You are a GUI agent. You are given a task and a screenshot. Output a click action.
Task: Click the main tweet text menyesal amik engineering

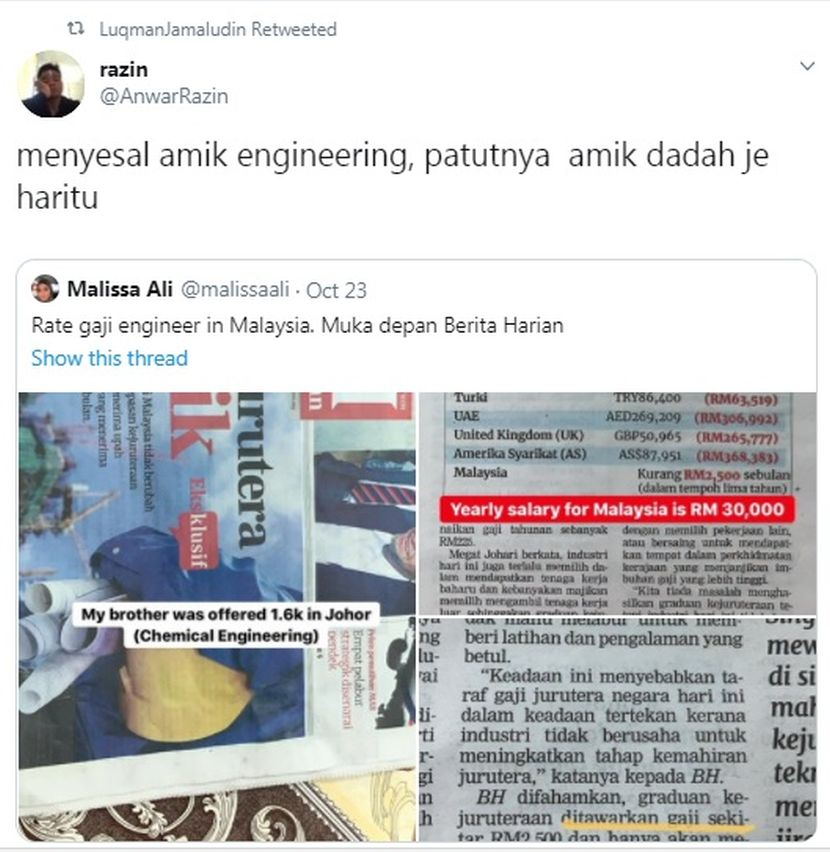click(392, 176)
